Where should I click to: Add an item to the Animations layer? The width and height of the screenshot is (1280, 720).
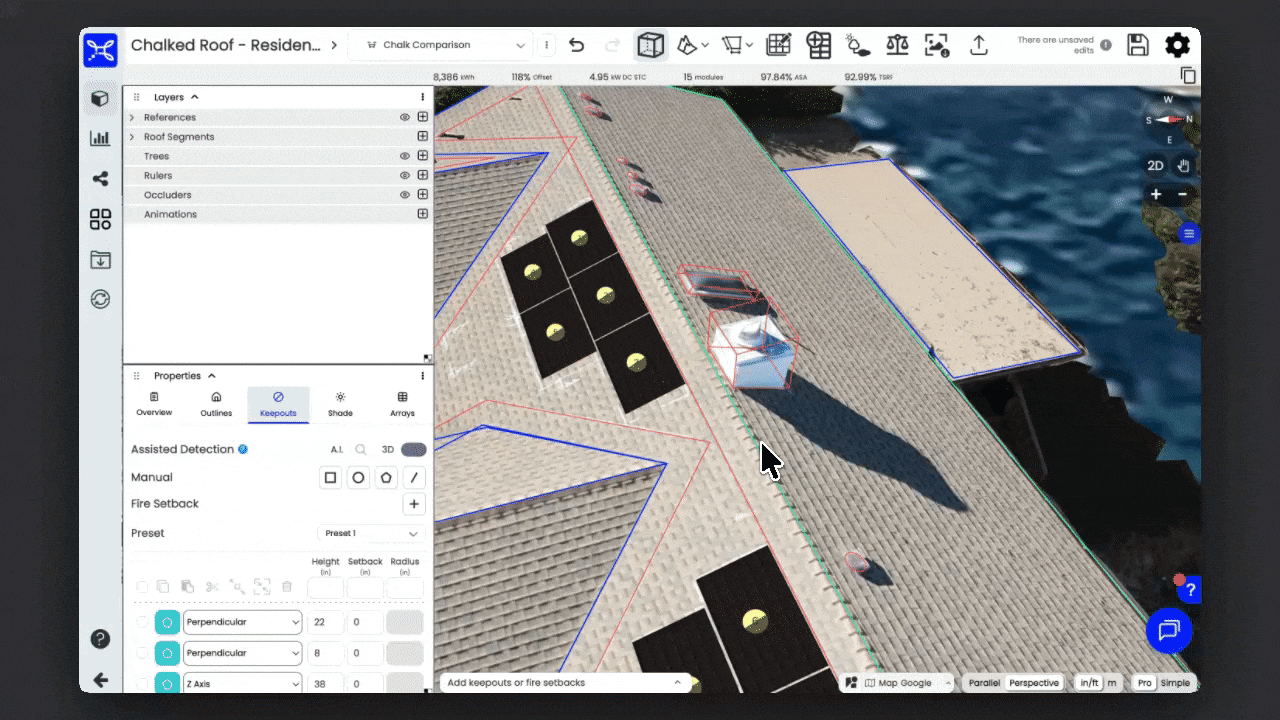(x=423, y=214)
